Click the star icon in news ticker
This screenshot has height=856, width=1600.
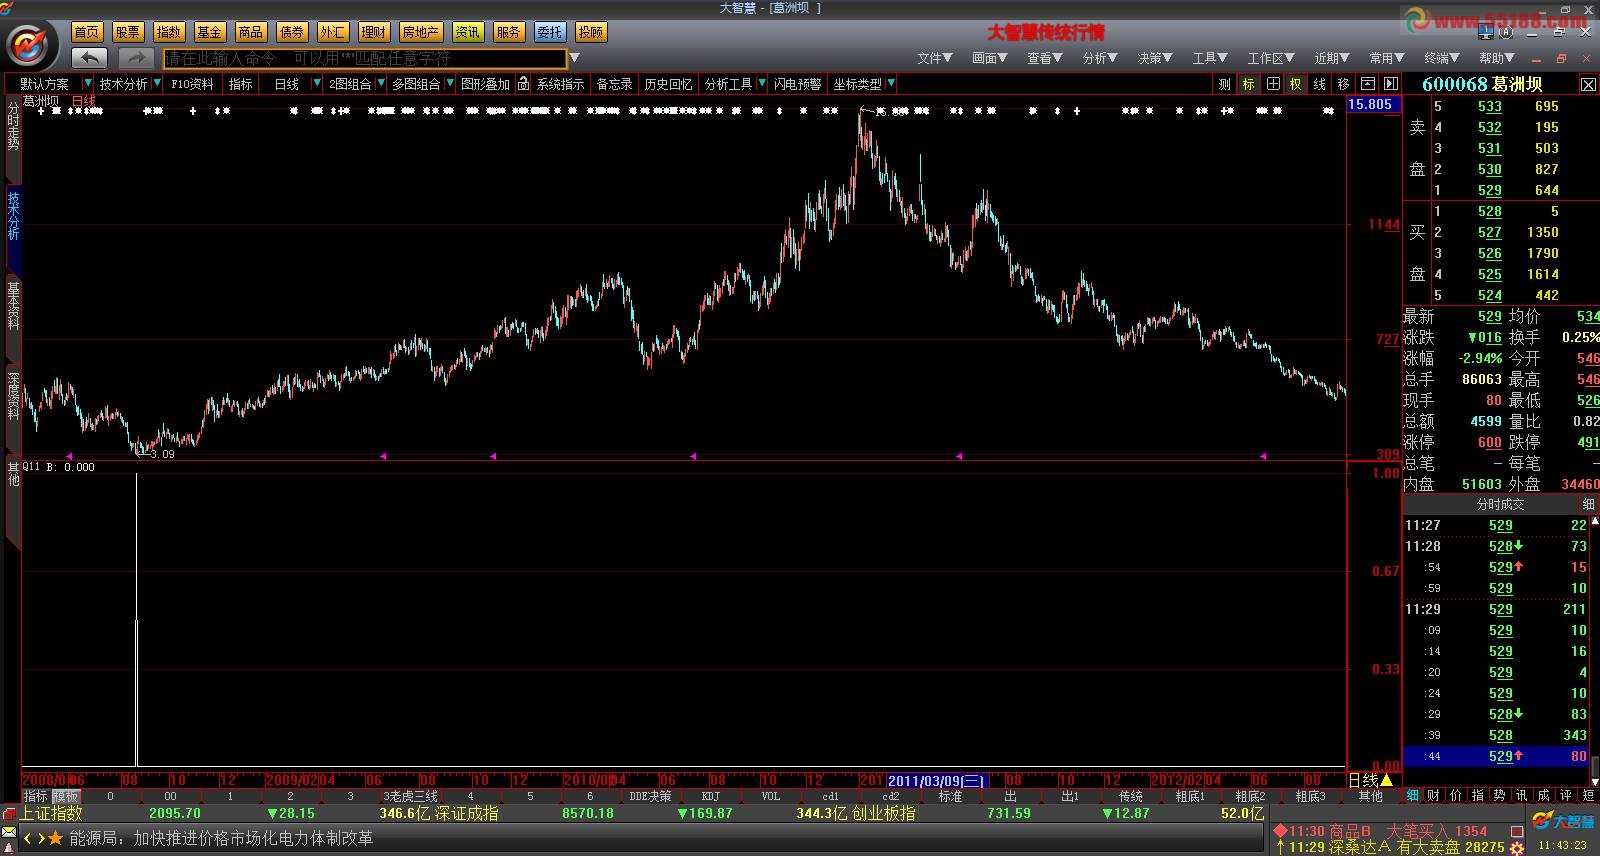pos(56,838)
